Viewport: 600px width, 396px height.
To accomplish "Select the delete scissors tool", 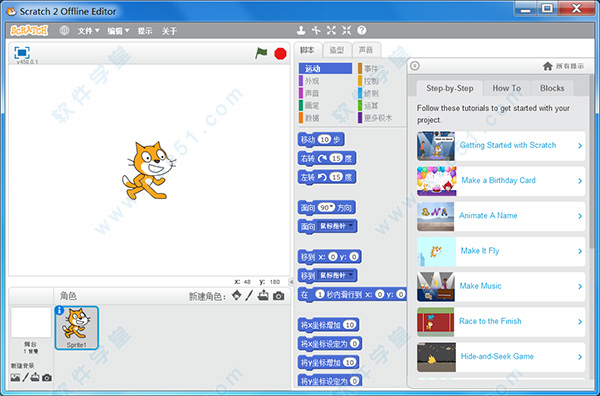I will tap(316, 30).
